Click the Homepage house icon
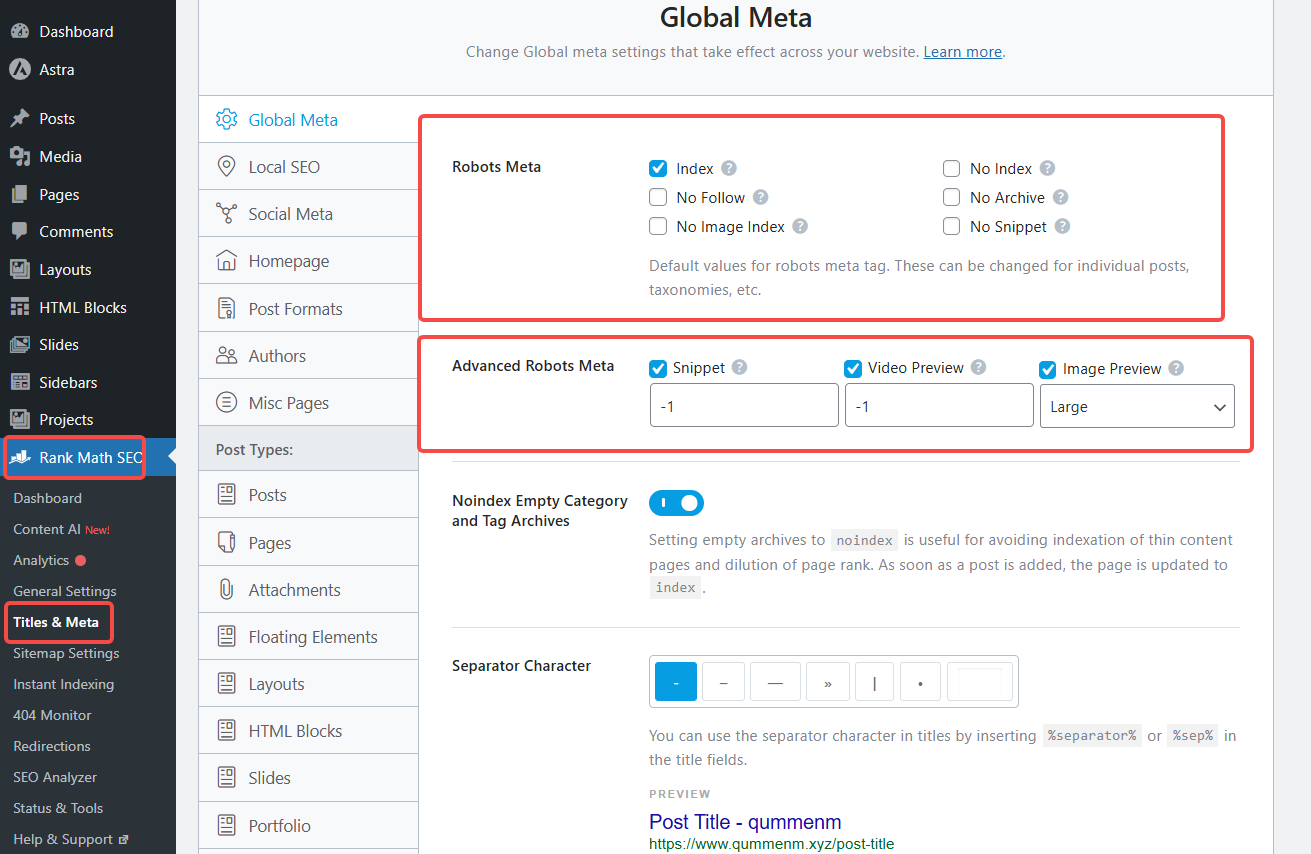 227,261
